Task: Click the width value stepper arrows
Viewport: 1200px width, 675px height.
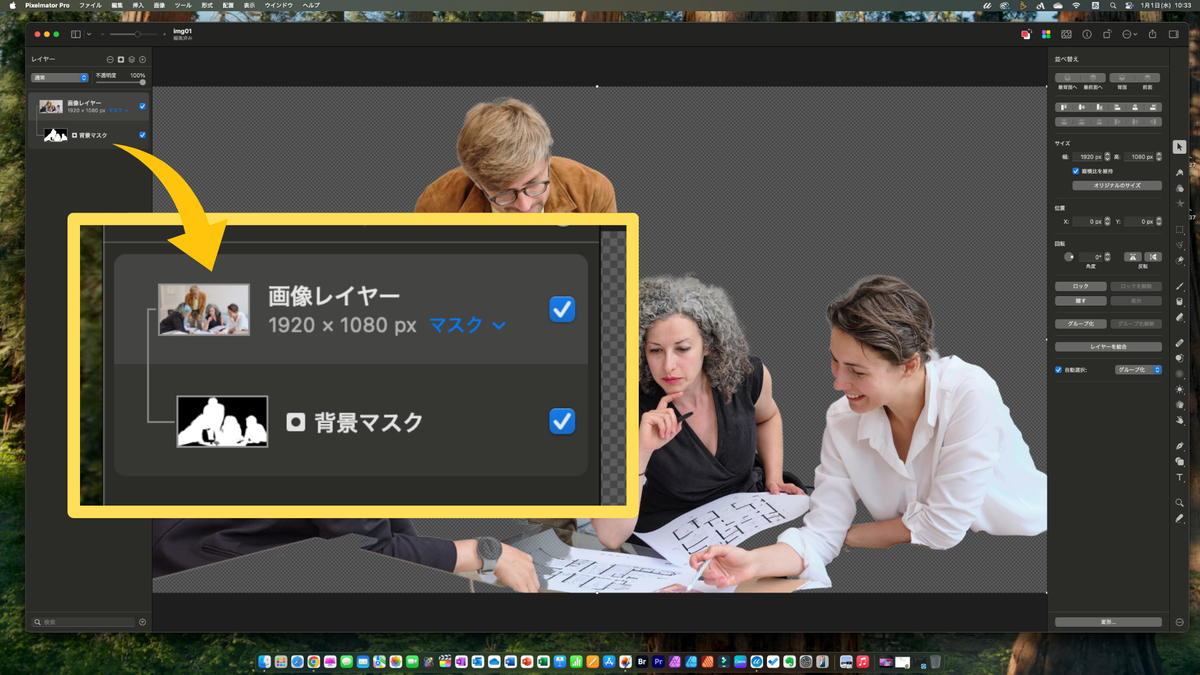Action: 1107,157
